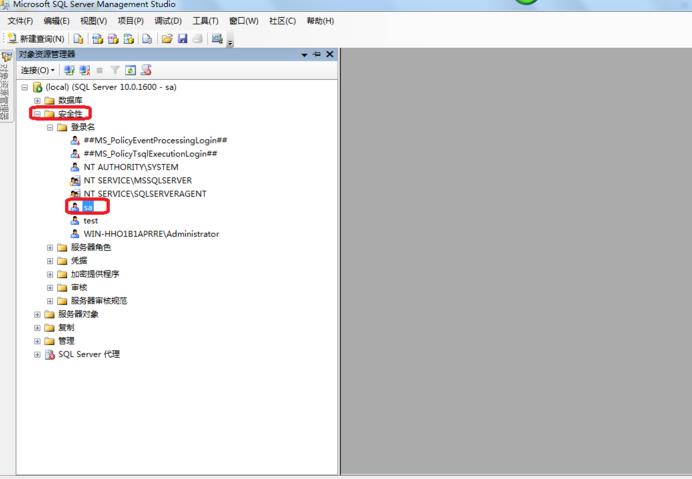Collapse the 安全性 node
Viewport: 692px width, 479px height.
[x=37, y=114]
